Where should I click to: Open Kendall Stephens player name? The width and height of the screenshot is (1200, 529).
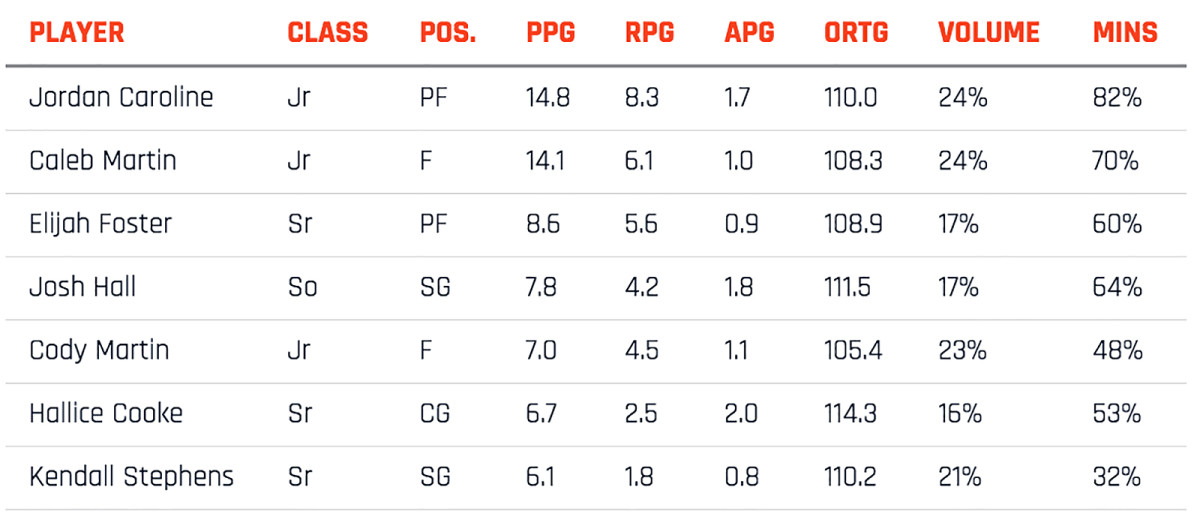point(131,477)
